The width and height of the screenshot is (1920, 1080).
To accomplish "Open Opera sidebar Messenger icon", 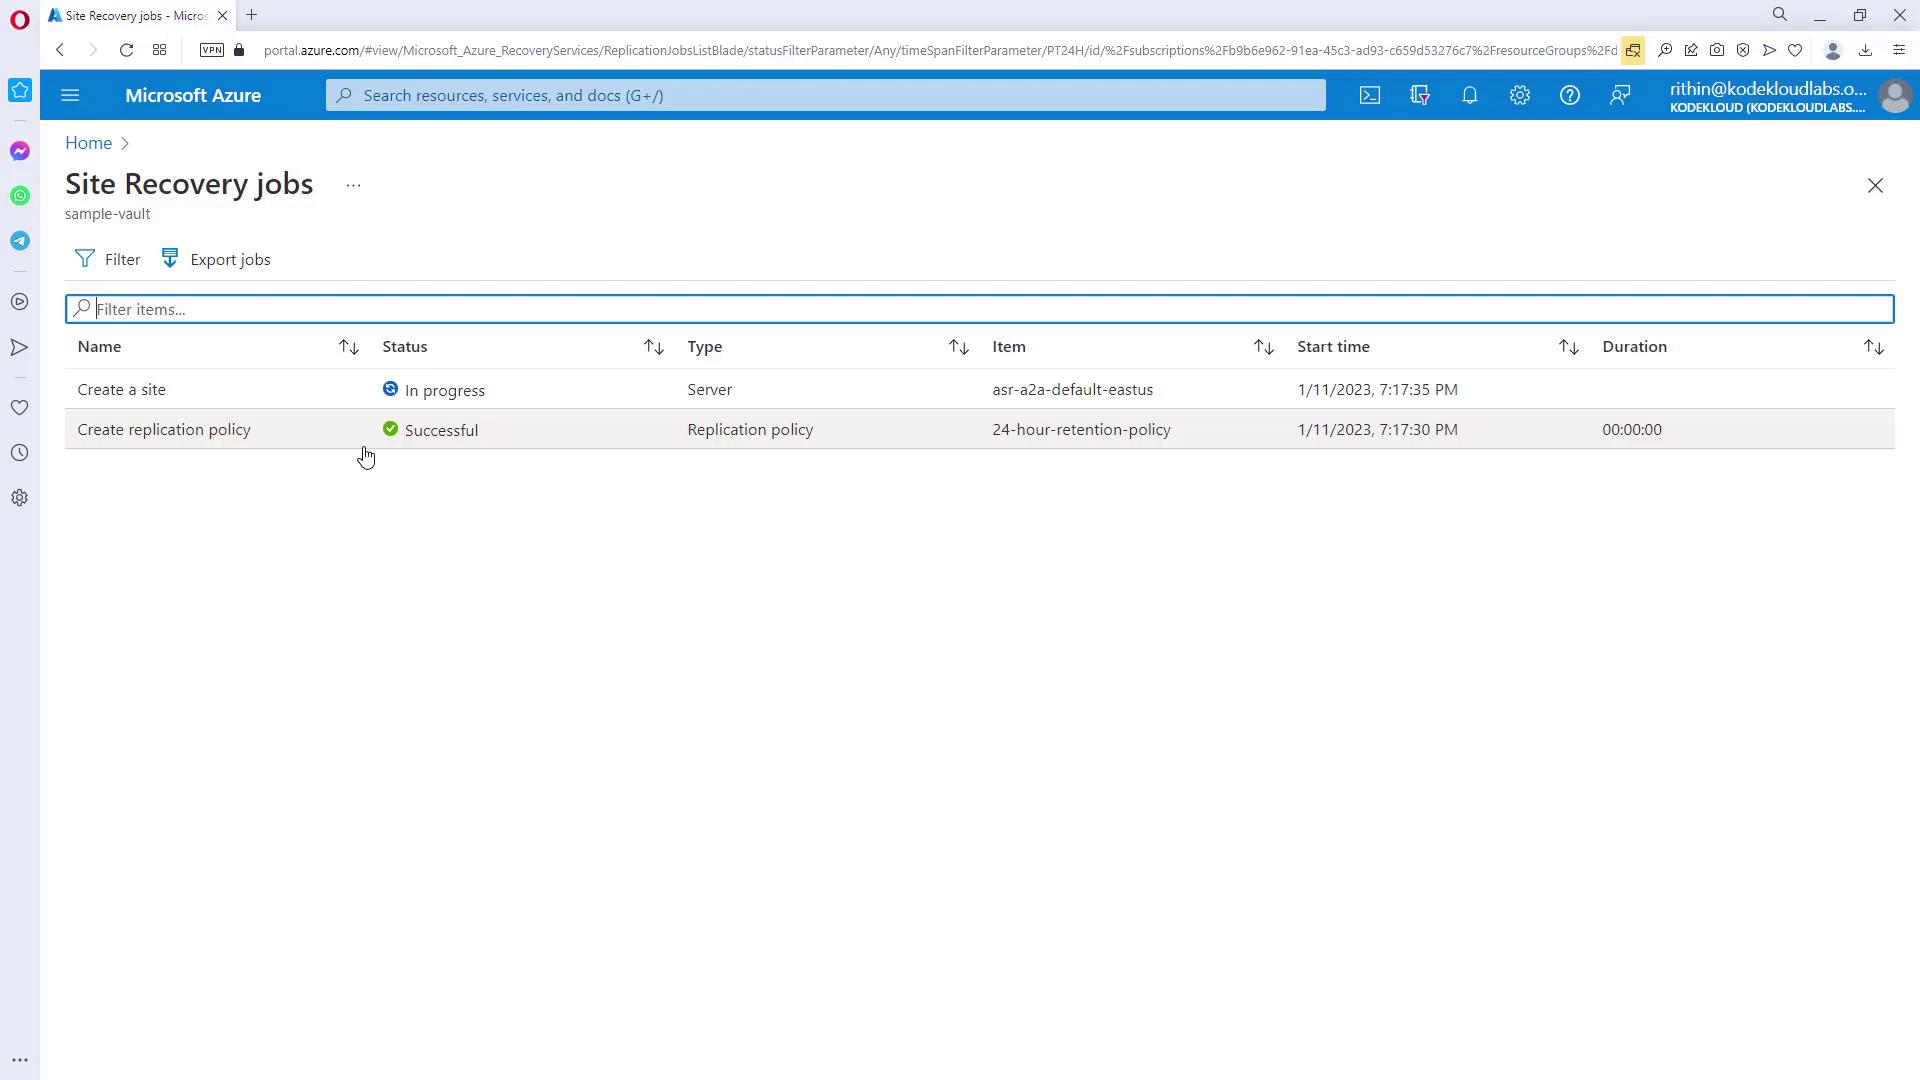I will (x=20, y=151).
